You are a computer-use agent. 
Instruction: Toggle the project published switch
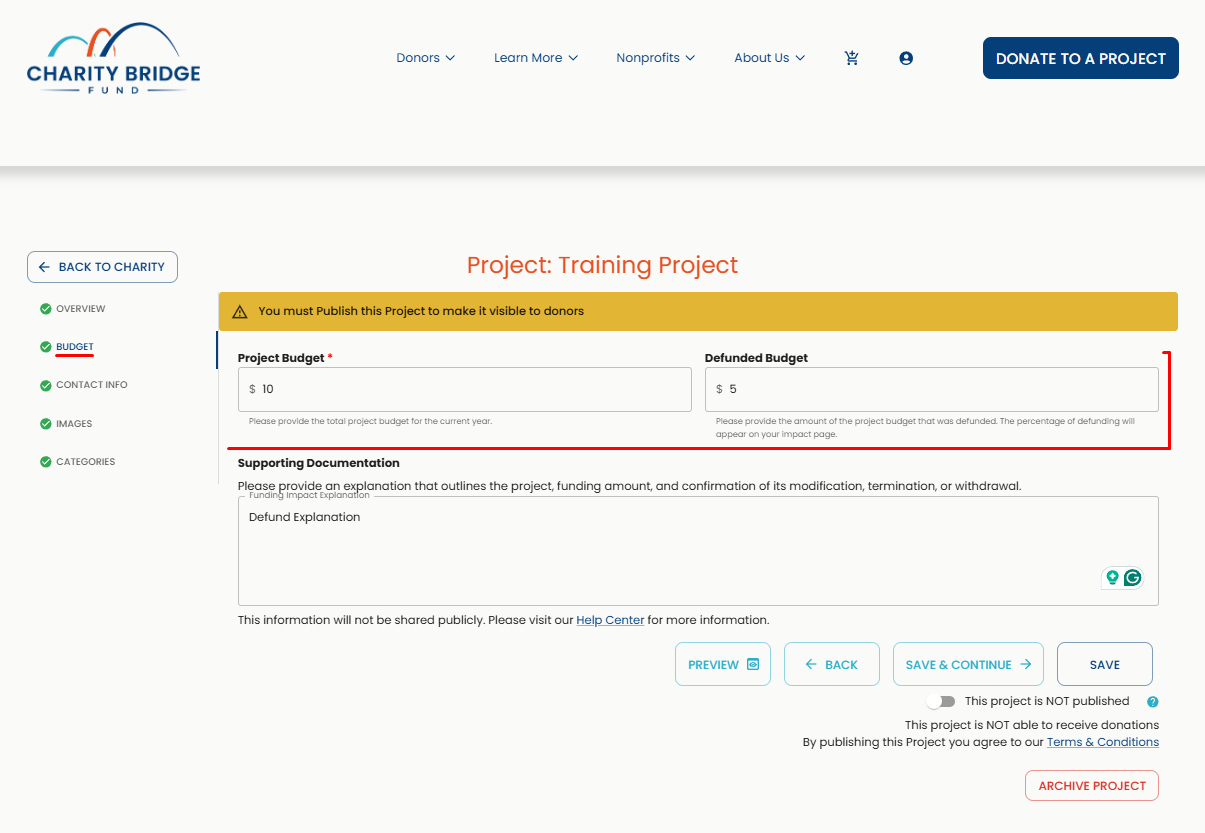941,701
